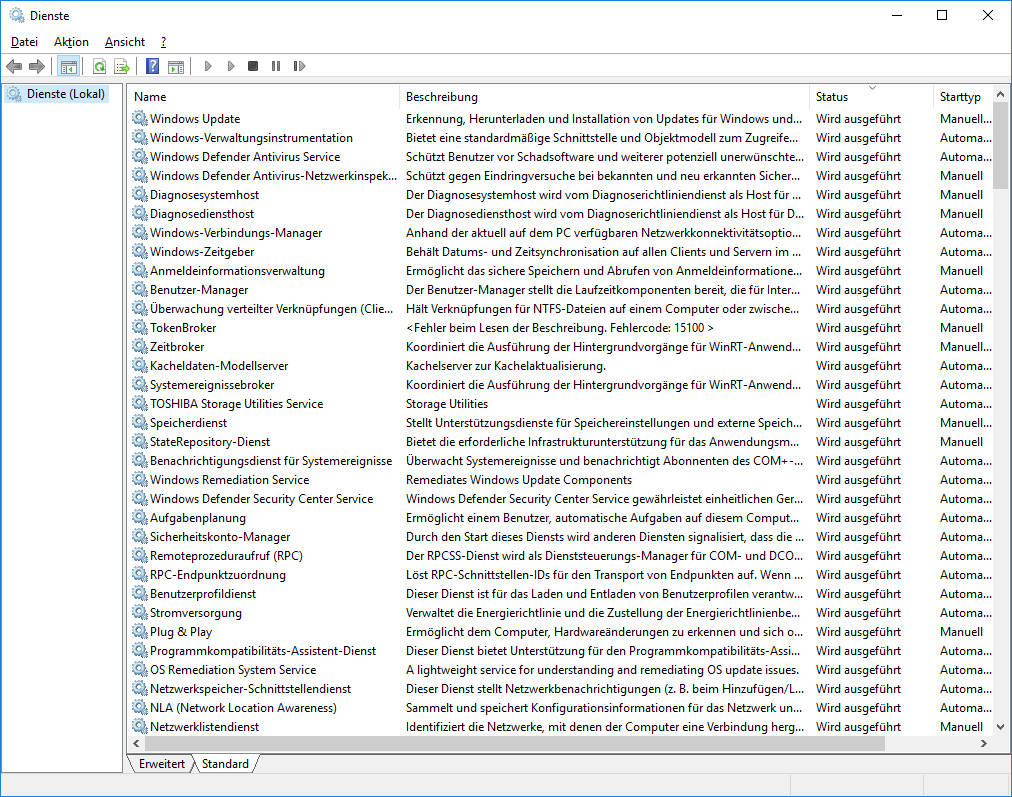
Task: Sort by the Starttyp column header
Action: [963, 97]
